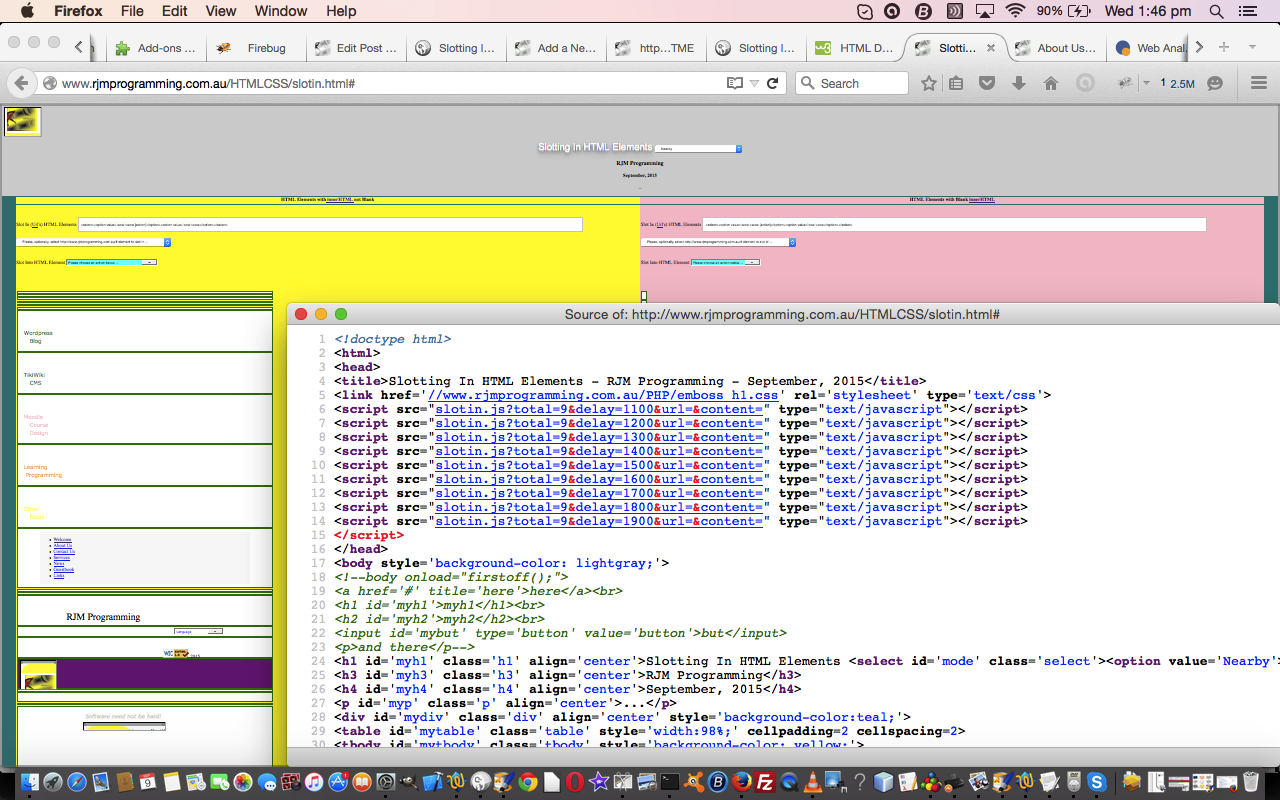Click the Learning Programming link in the sidebar
Viewport: 1280px width, 800px height.
[x=43, y=471]
